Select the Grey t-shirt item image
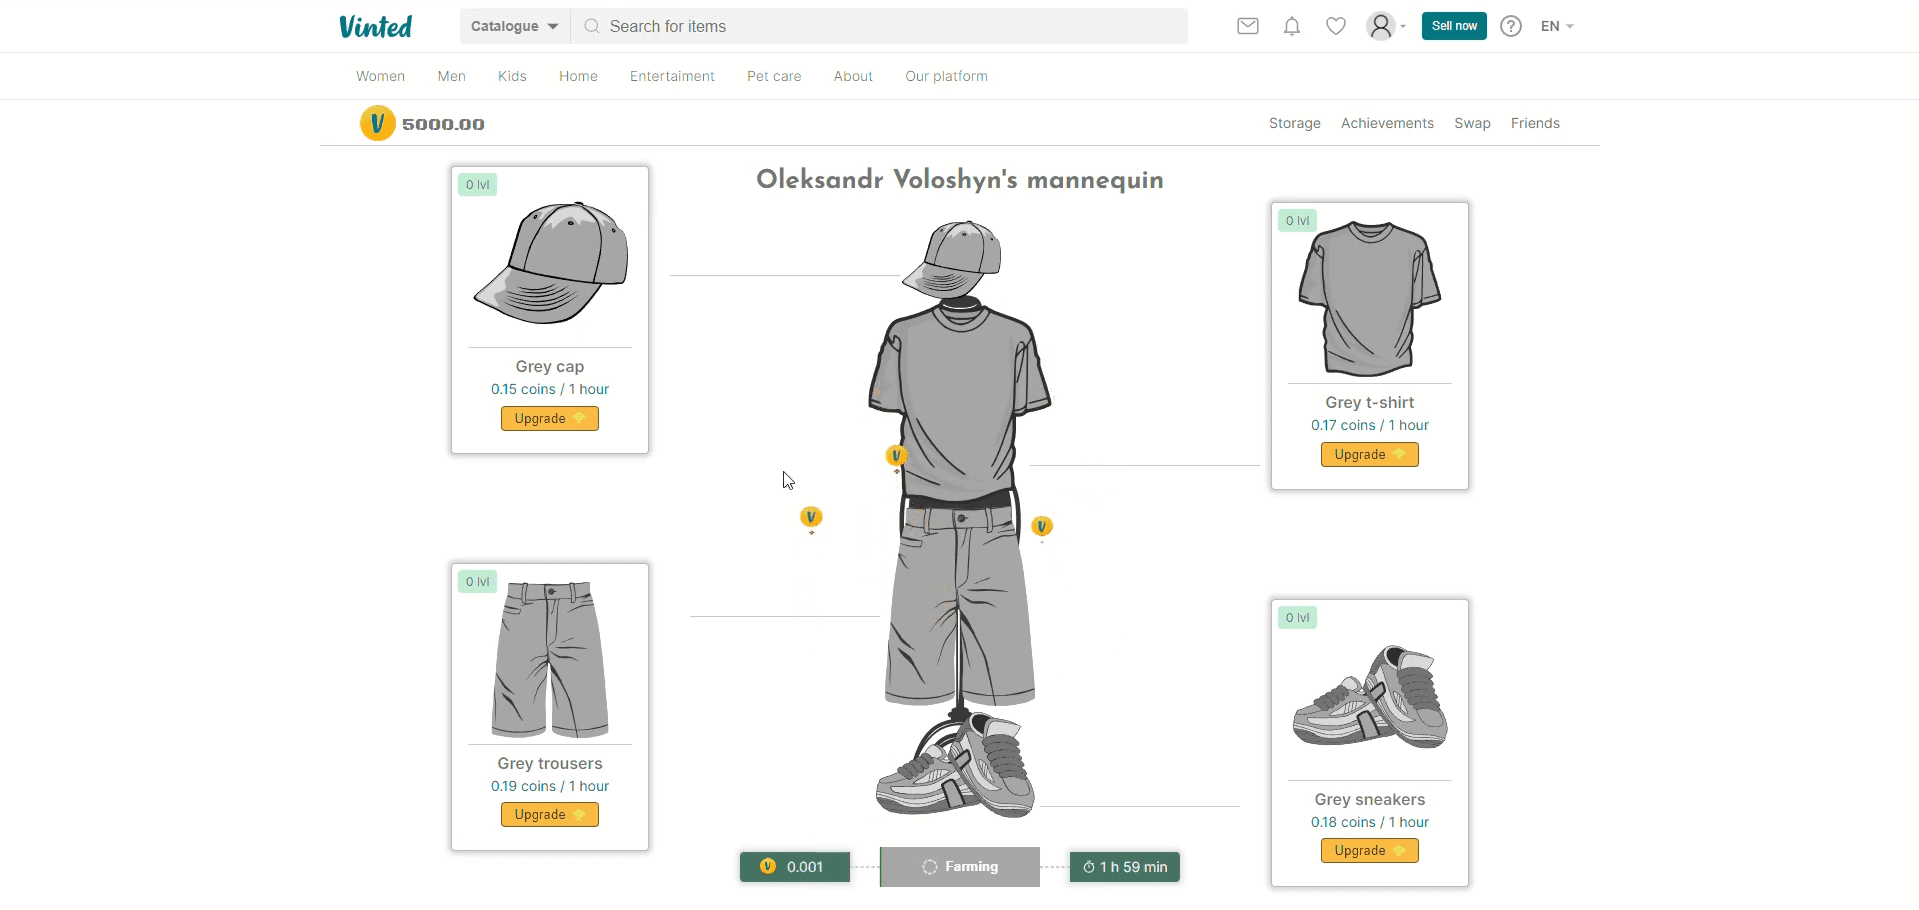 point(1369,298)
